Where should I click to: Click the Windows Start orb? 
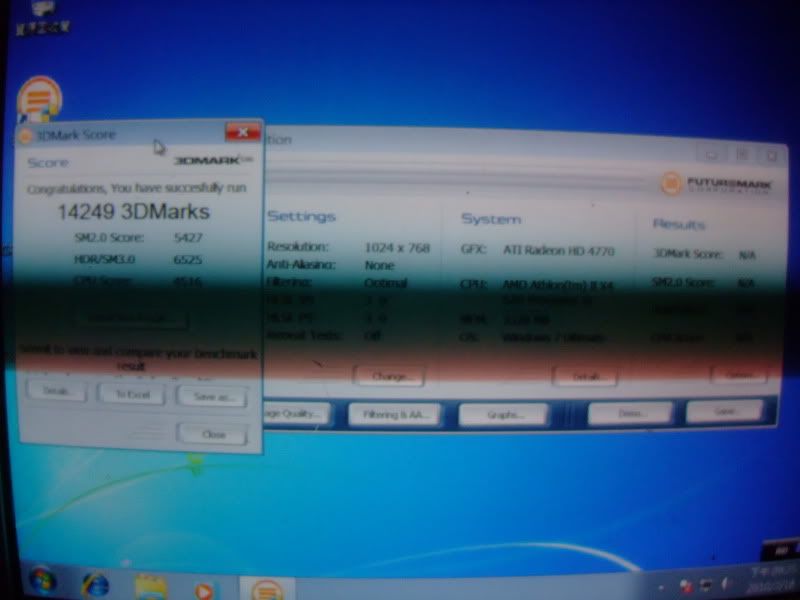pyautogui.click(x=43, y=582)
